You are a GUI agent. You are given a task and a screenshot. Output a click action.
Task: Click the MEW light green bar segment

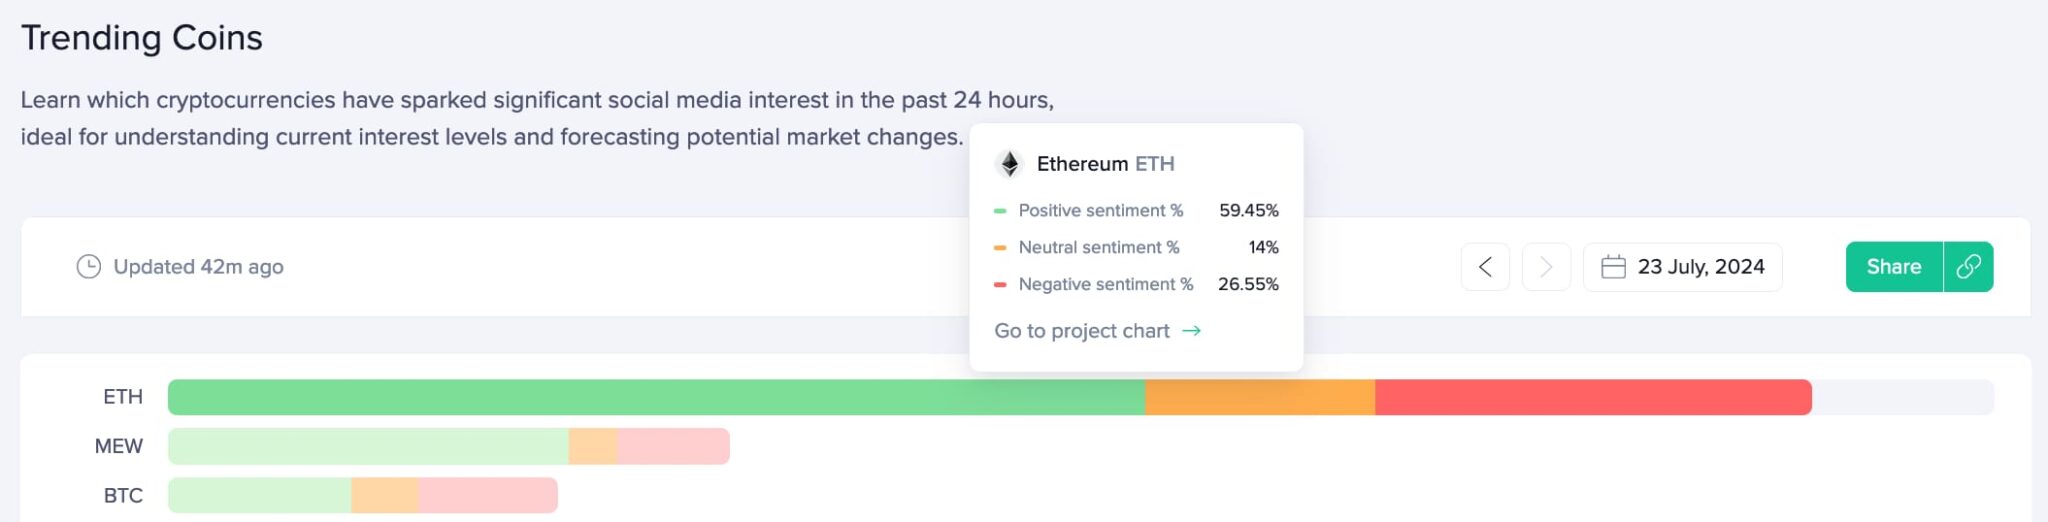(x=368, y=446)
